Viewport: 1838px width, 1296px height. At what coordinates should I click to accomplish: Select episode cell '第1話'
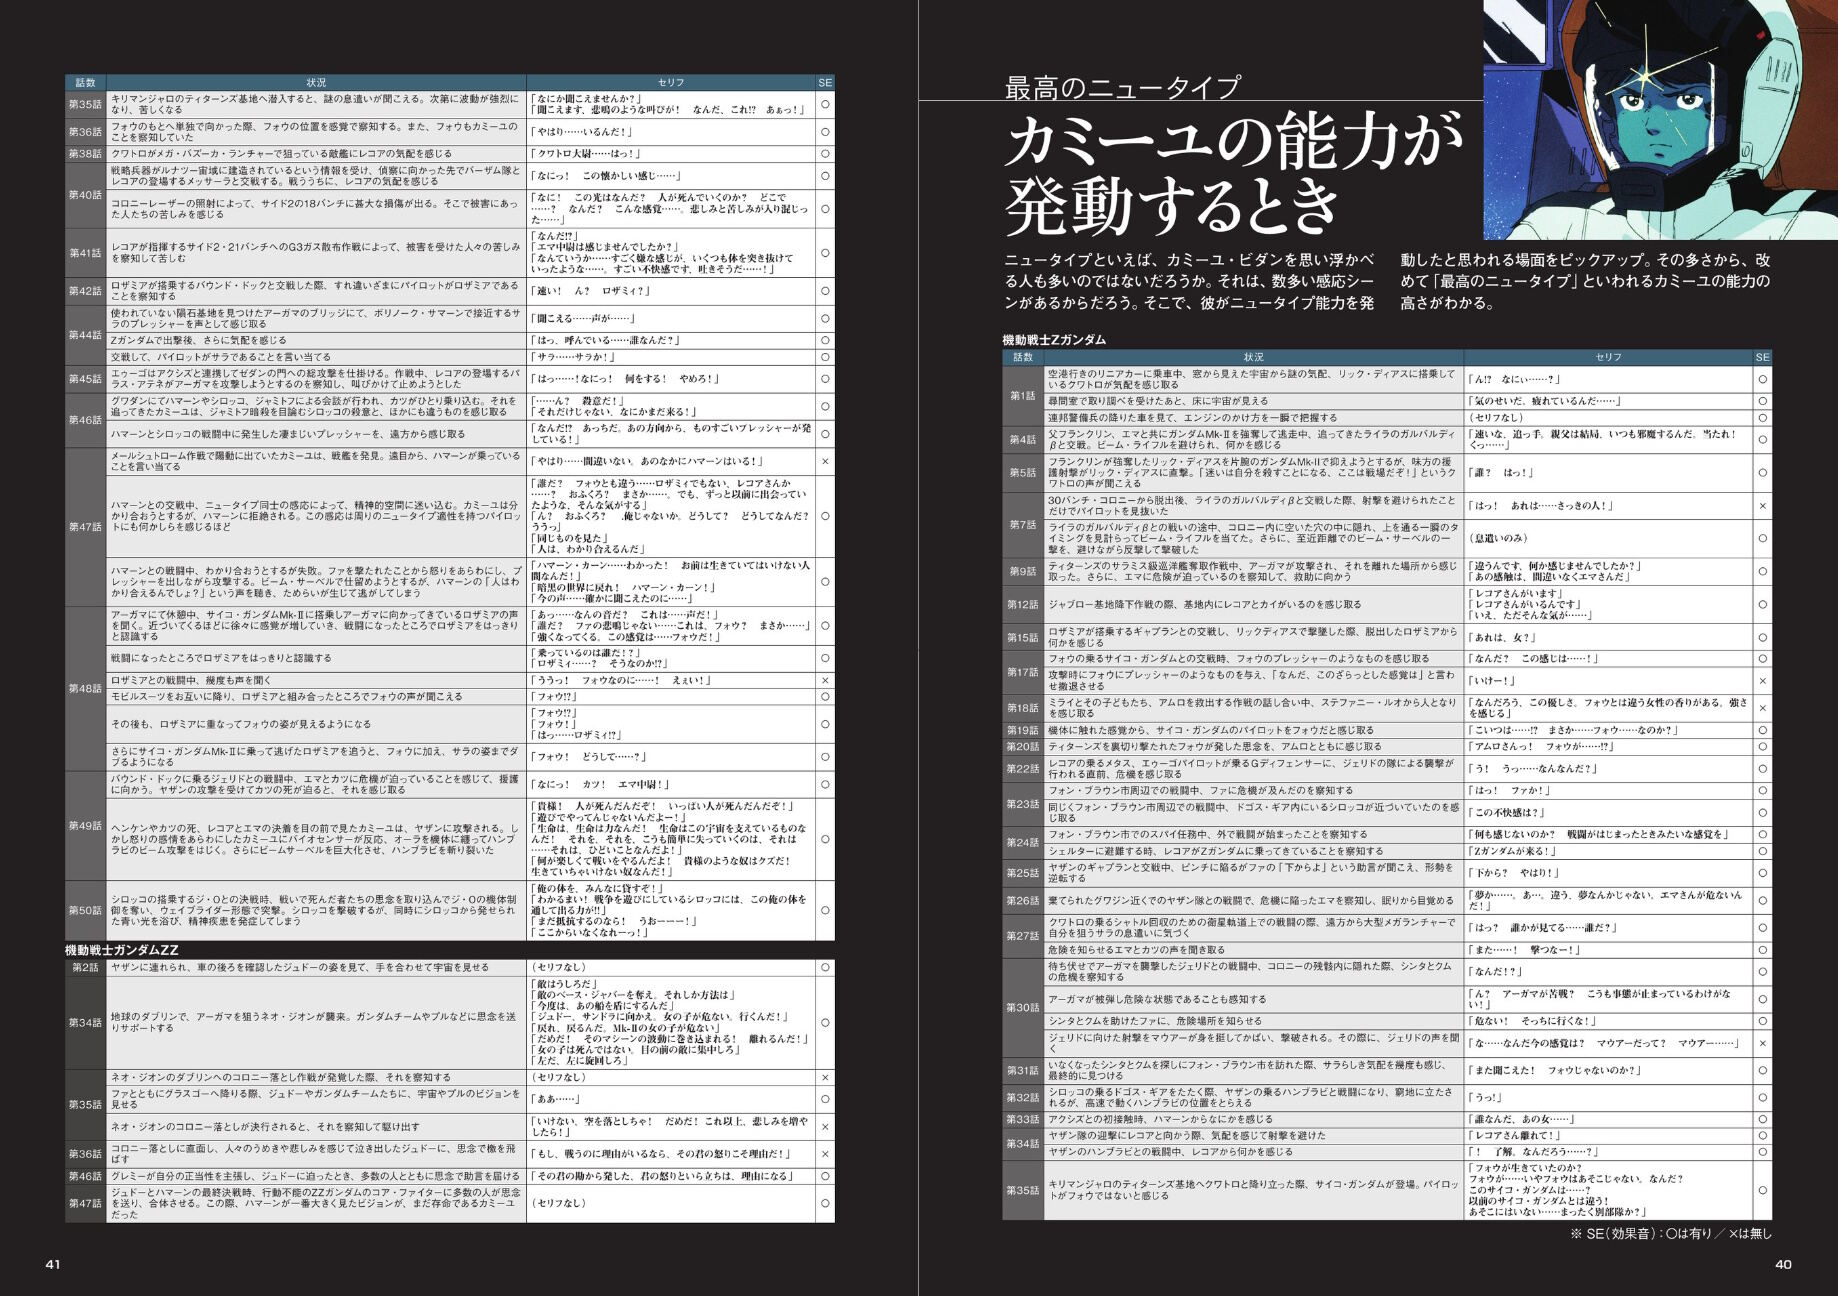[1023, 396]
